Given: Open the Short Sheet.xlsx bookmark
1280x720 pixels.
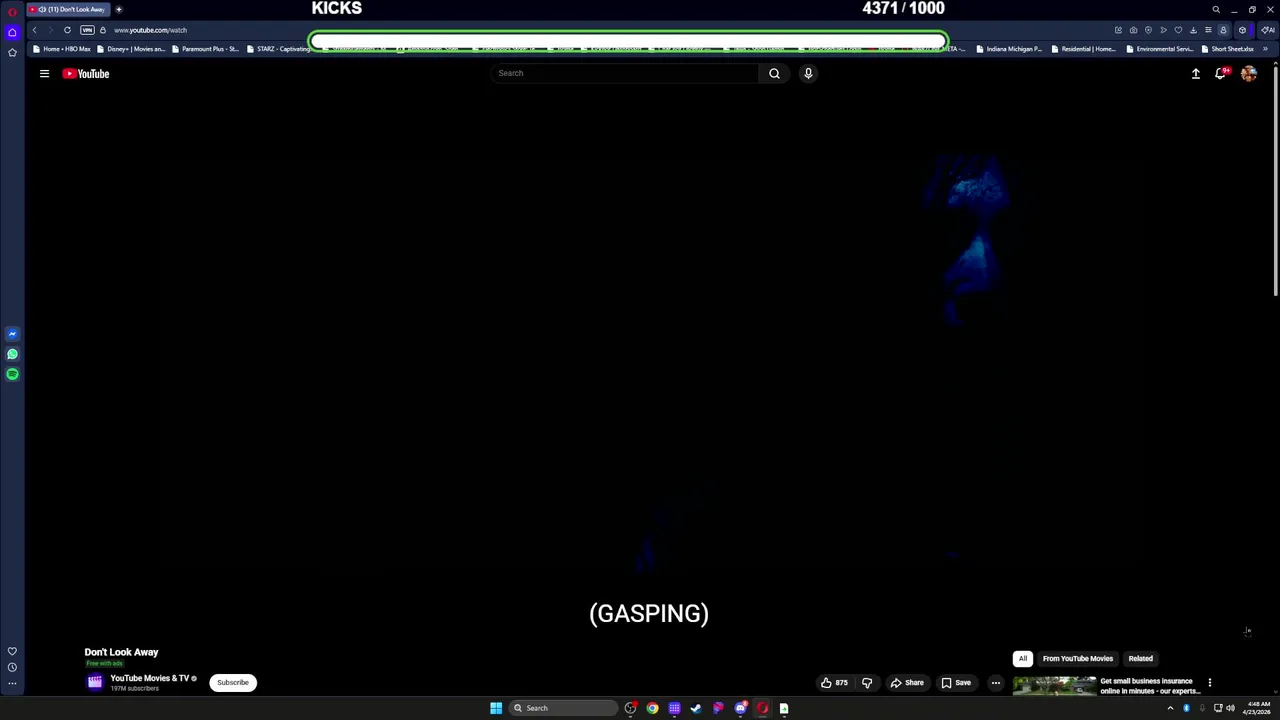Looking at the screenshot, I should 1228,49.
